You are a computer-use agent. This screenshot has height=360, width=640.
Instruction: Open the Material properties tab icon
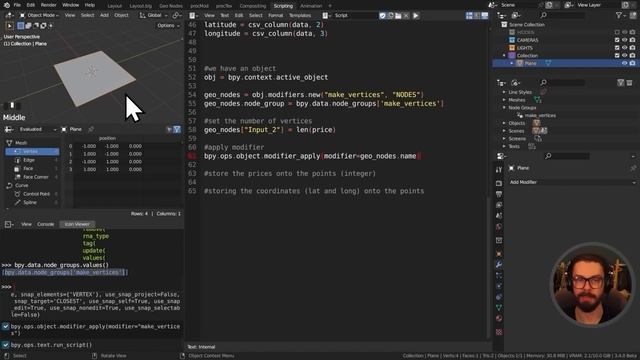(x=499, y=318)
